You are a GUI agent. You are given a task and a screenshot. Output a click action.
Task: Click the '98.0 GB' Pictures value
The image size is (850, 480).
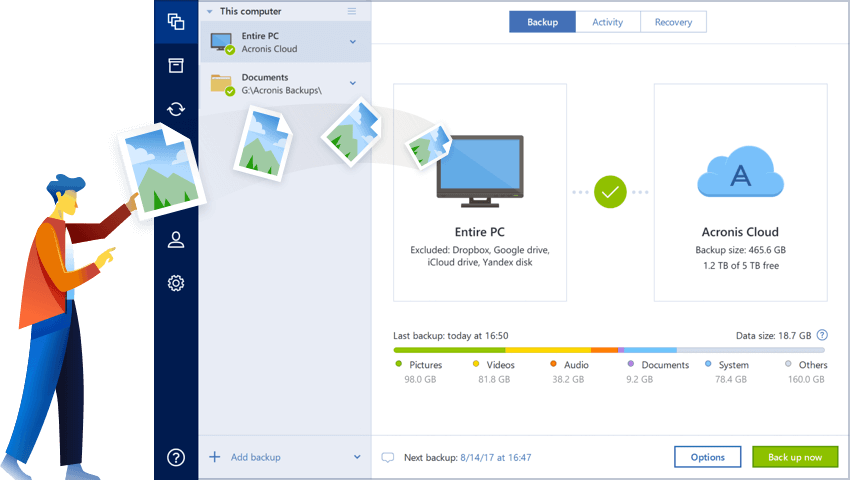(420, 379)
